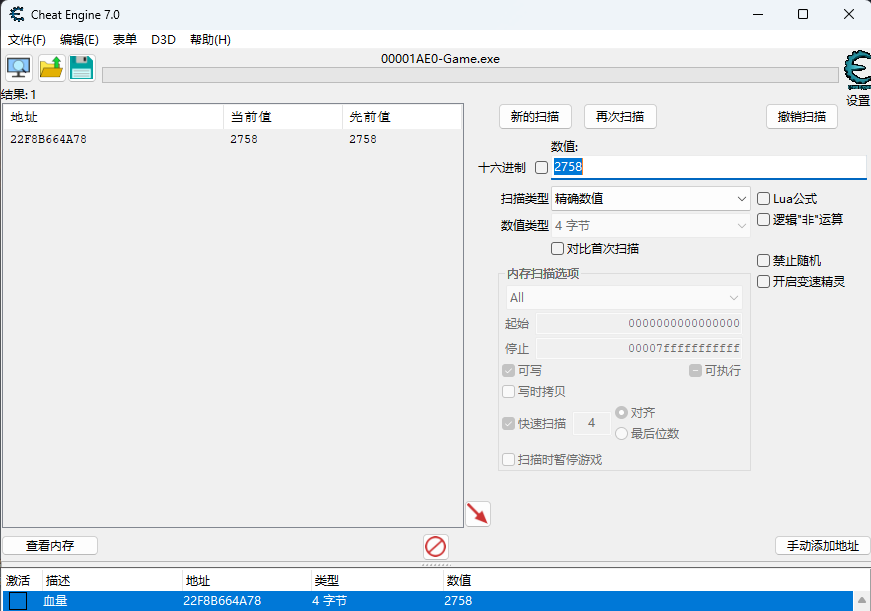
Task: Enable the Lua公式 checkbox
Action: pyautogui.click(x=763, y=198)
